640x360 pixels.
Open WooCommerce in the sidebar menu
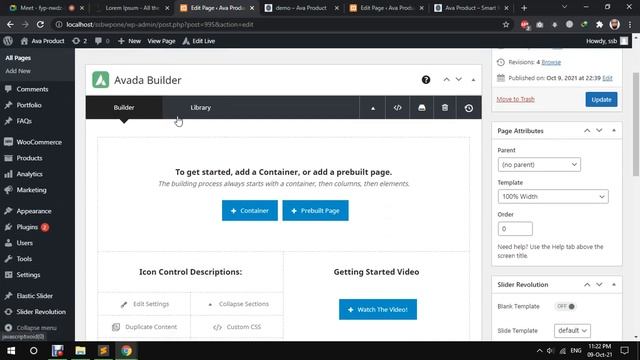(39, 142)
